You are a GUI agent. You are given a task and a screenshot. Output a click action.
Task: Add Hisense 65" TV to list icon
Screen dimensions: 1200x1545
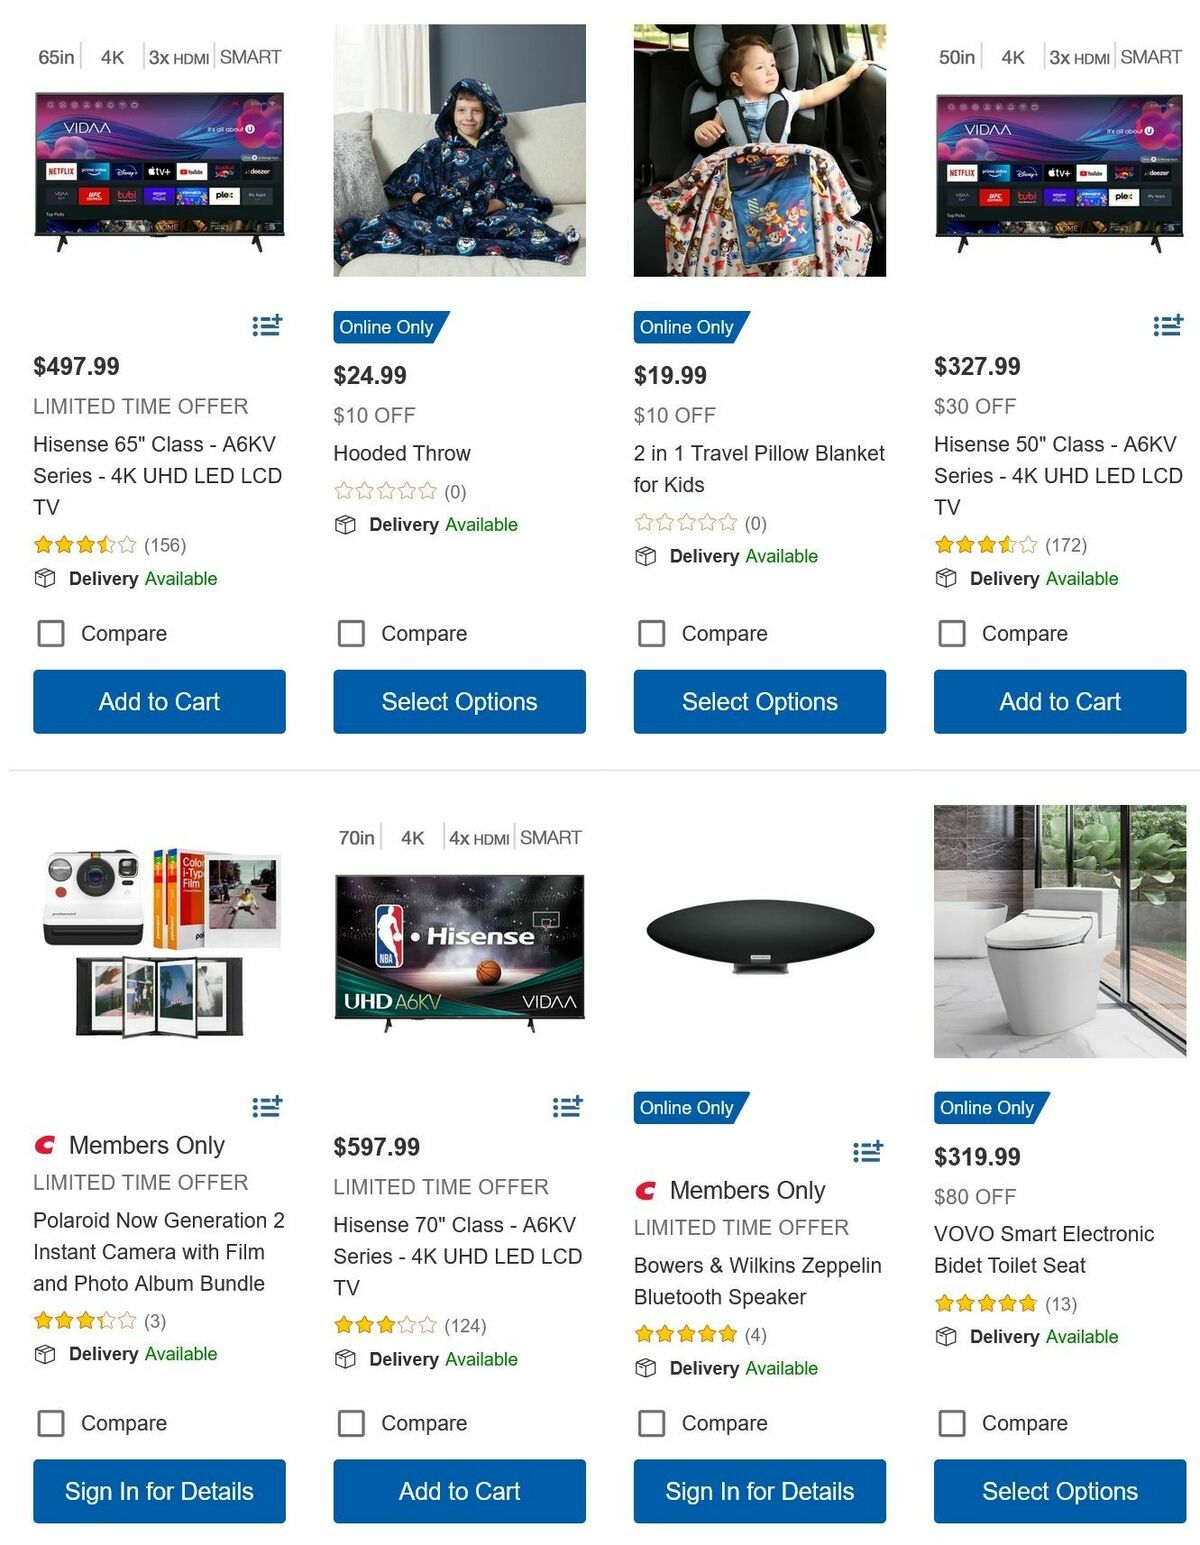pos(267,325)
